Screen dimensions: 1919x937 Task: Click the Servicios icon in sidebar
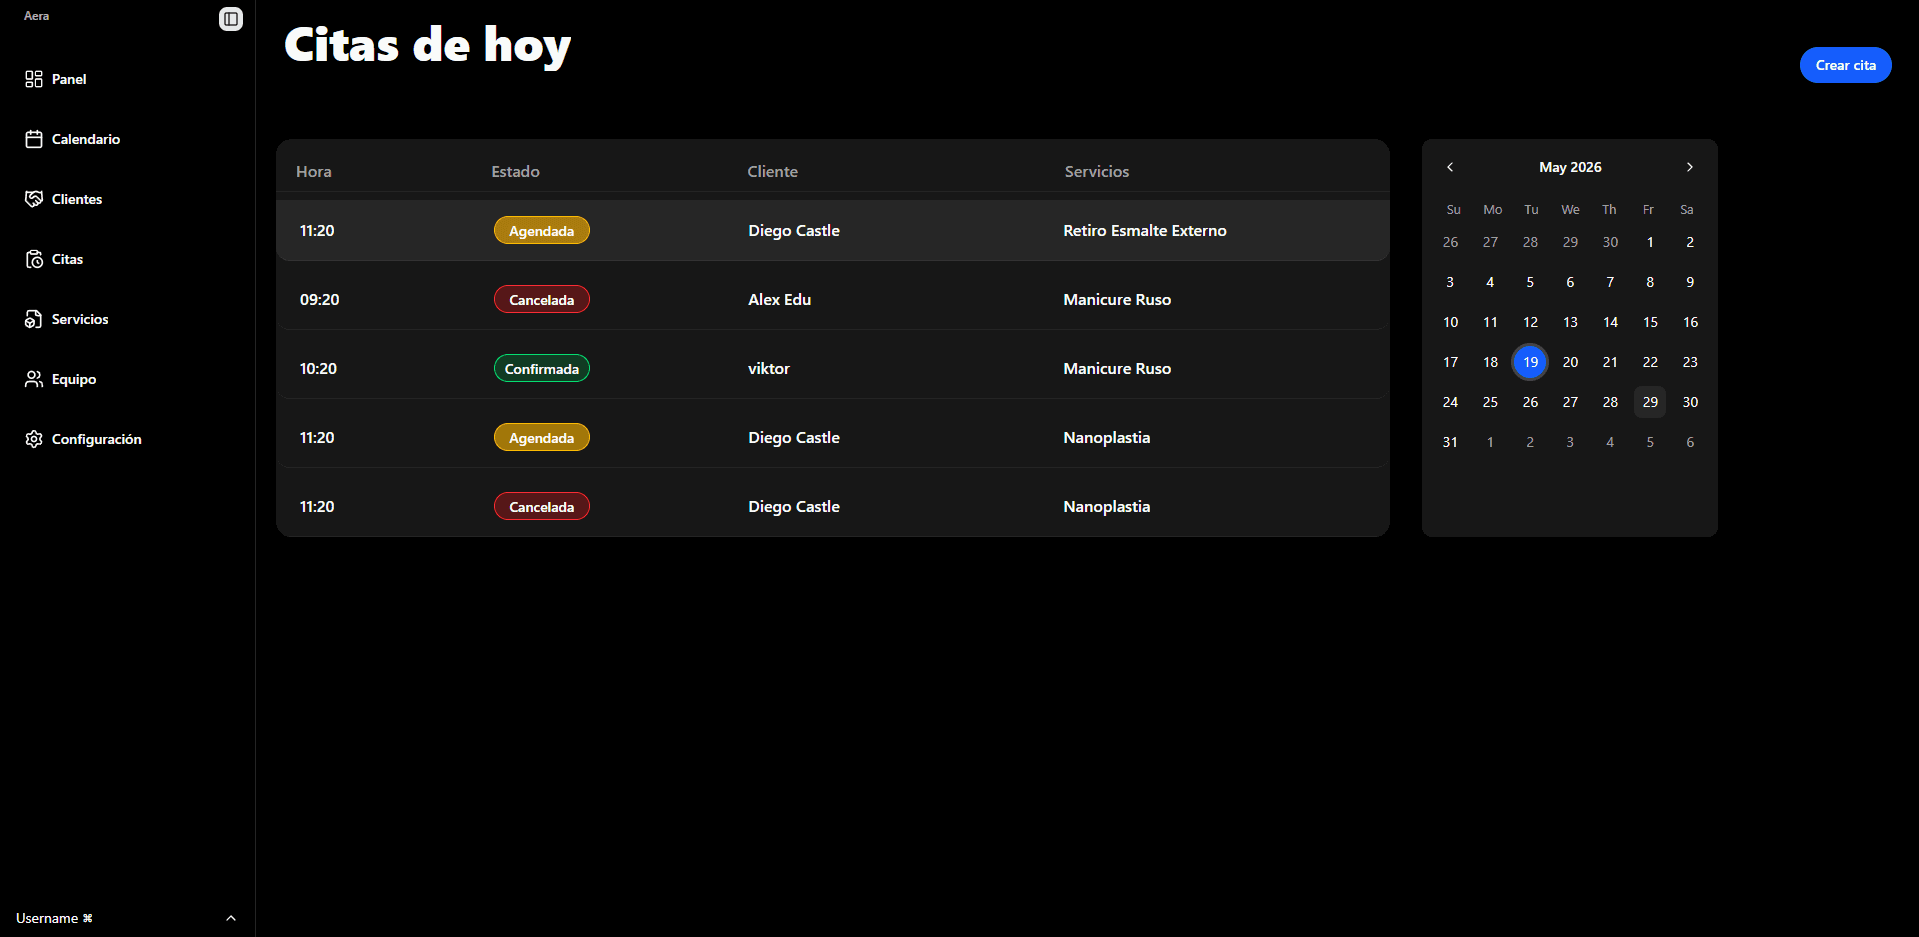tap(34, 319)
